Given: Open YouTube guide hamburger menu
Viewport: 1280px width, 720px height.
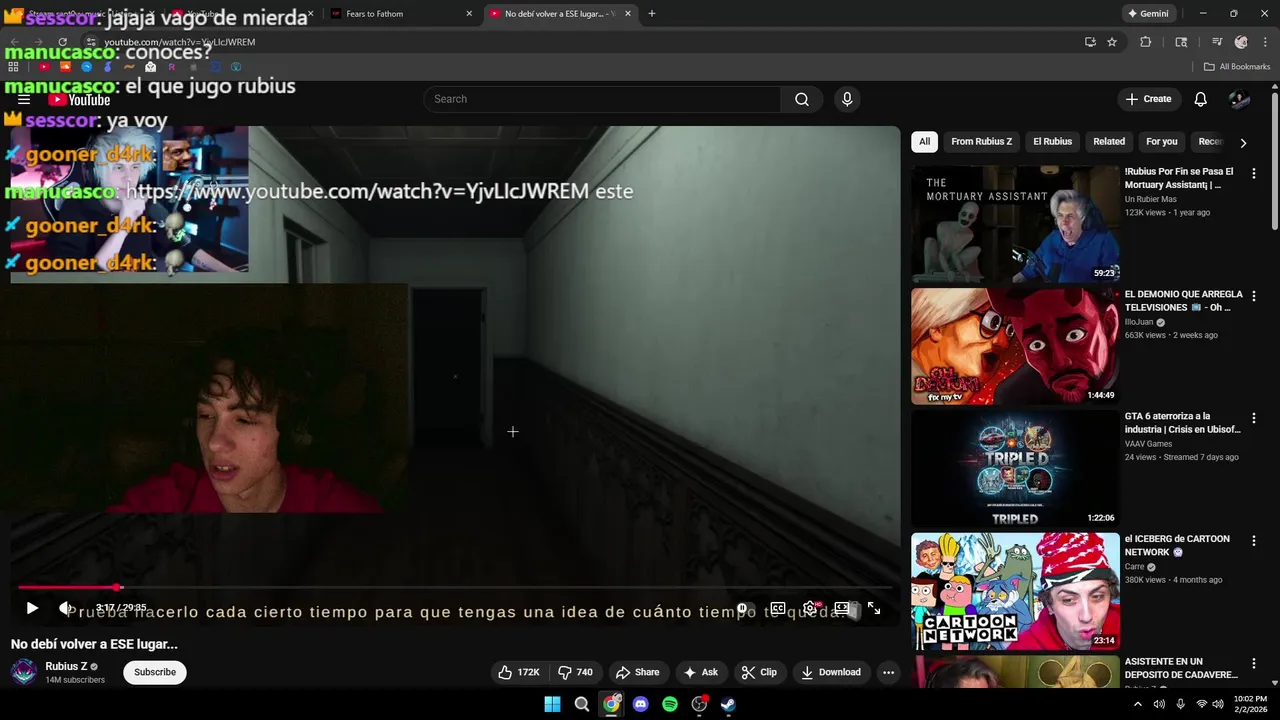Looking at the screenshot, I should point(24,99).
